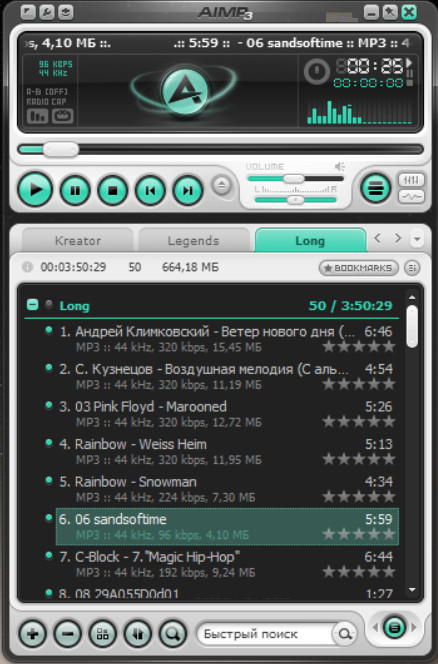Image resolution: width=438 pixels, height=664 pixels.
Task: Open the sort playlist button
Action: click(137, 634)
